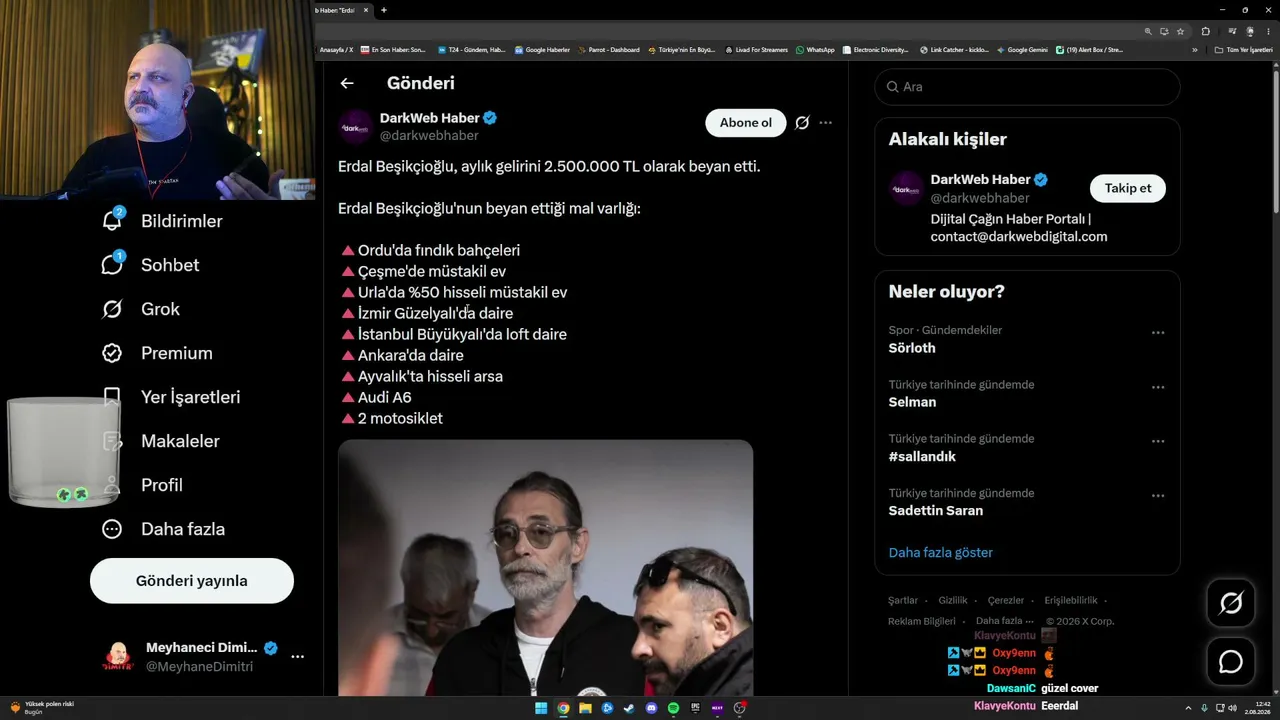Open Sohbet chat in sidebar
The height and width of the screenshot is (720, 1280).
(150, 265)
